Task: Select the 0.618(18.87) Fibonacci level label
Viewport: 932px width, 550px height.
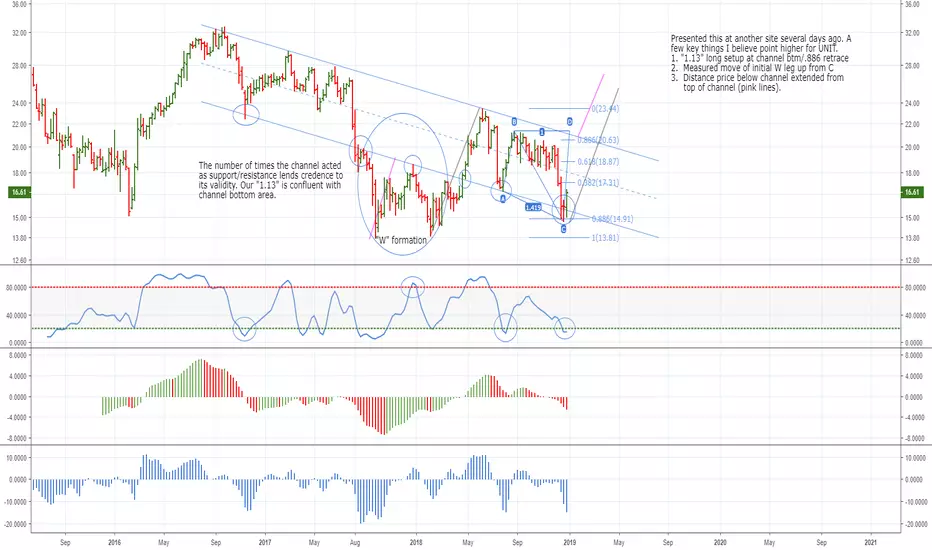Action: click(x=598, y=162)
